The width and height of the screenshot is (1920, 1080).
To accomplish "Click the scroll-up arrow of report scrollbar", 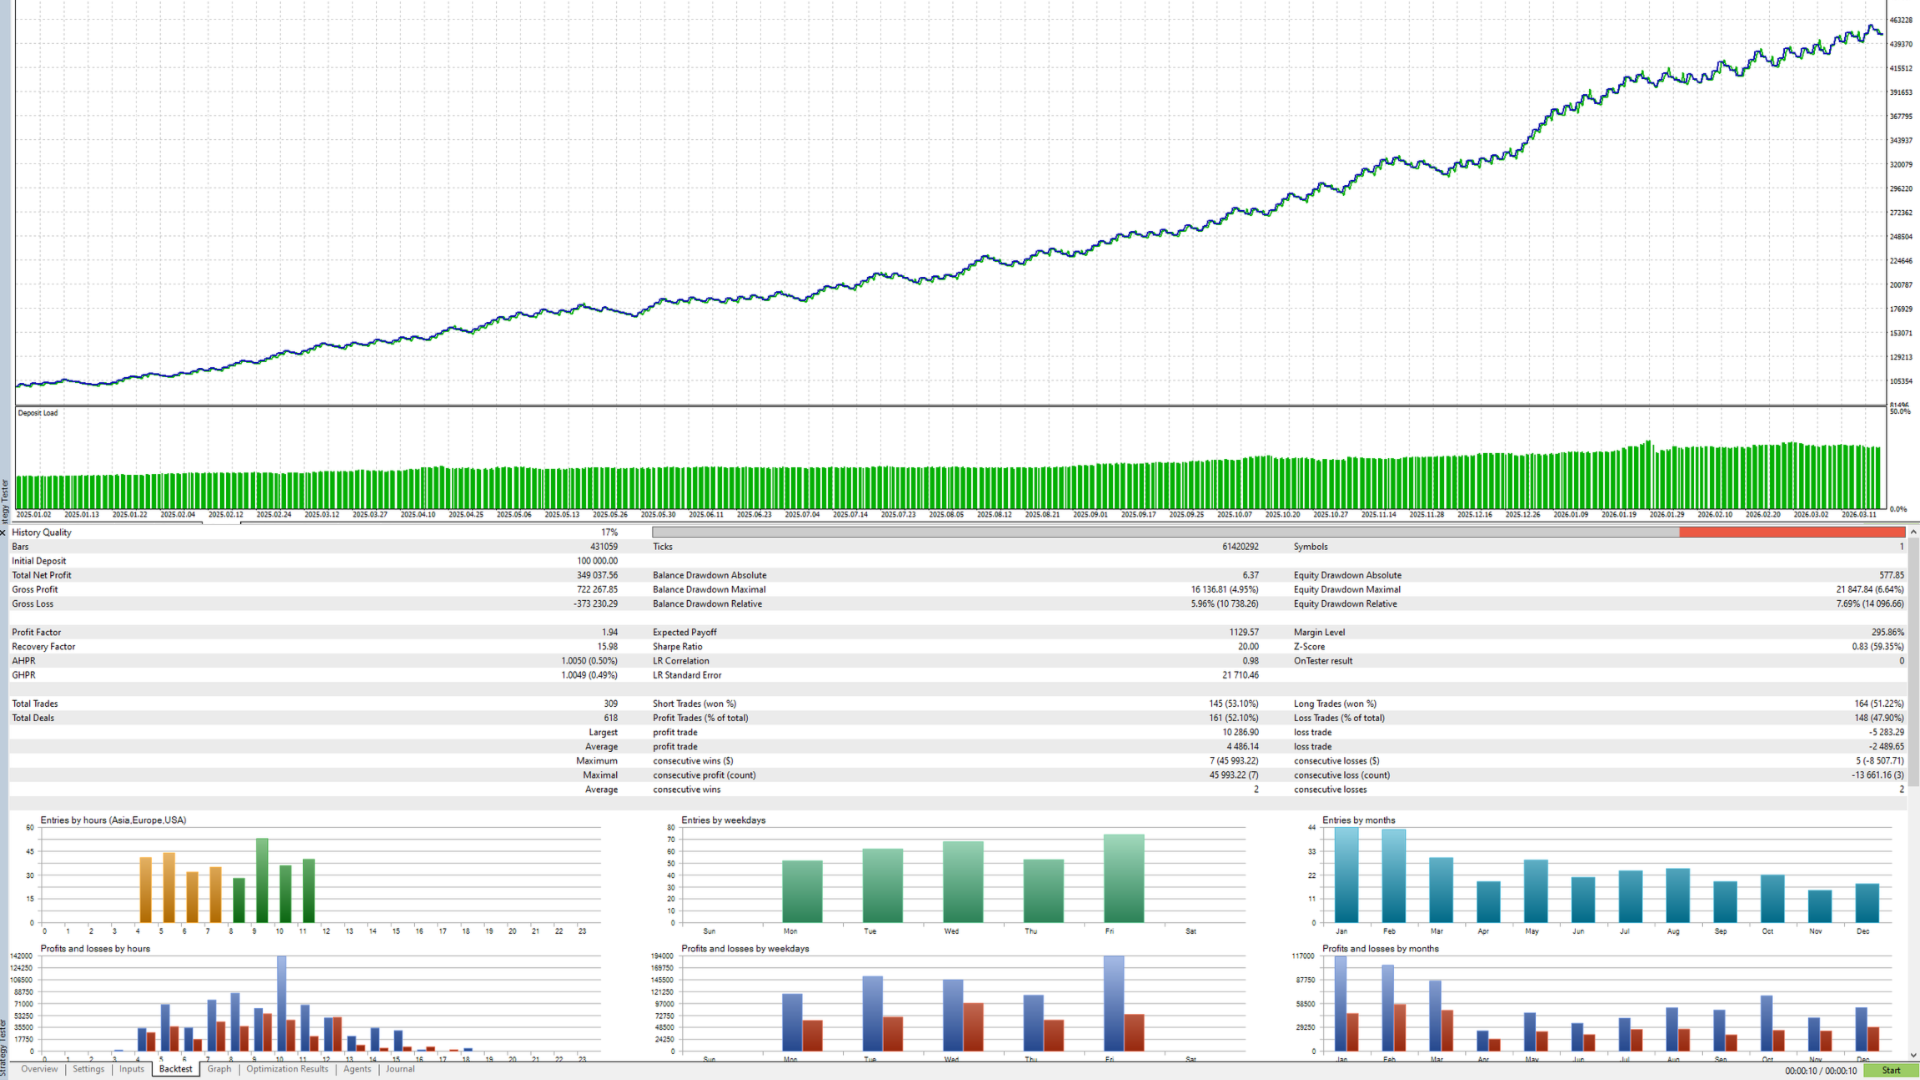I will point(1913,532).
